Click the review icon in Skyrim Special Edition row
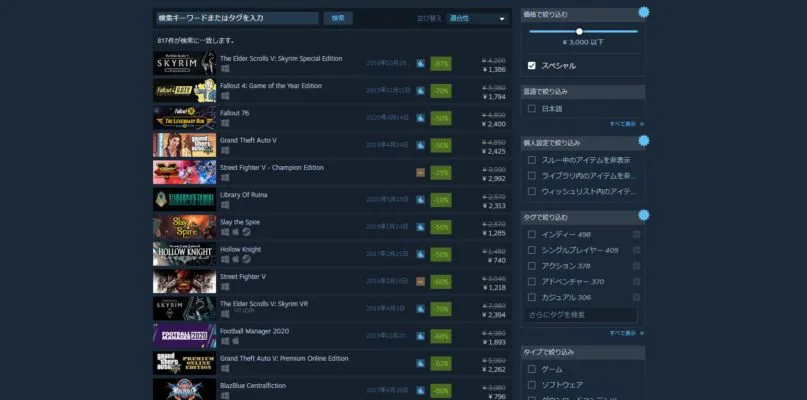 click(x=420, y=63)
